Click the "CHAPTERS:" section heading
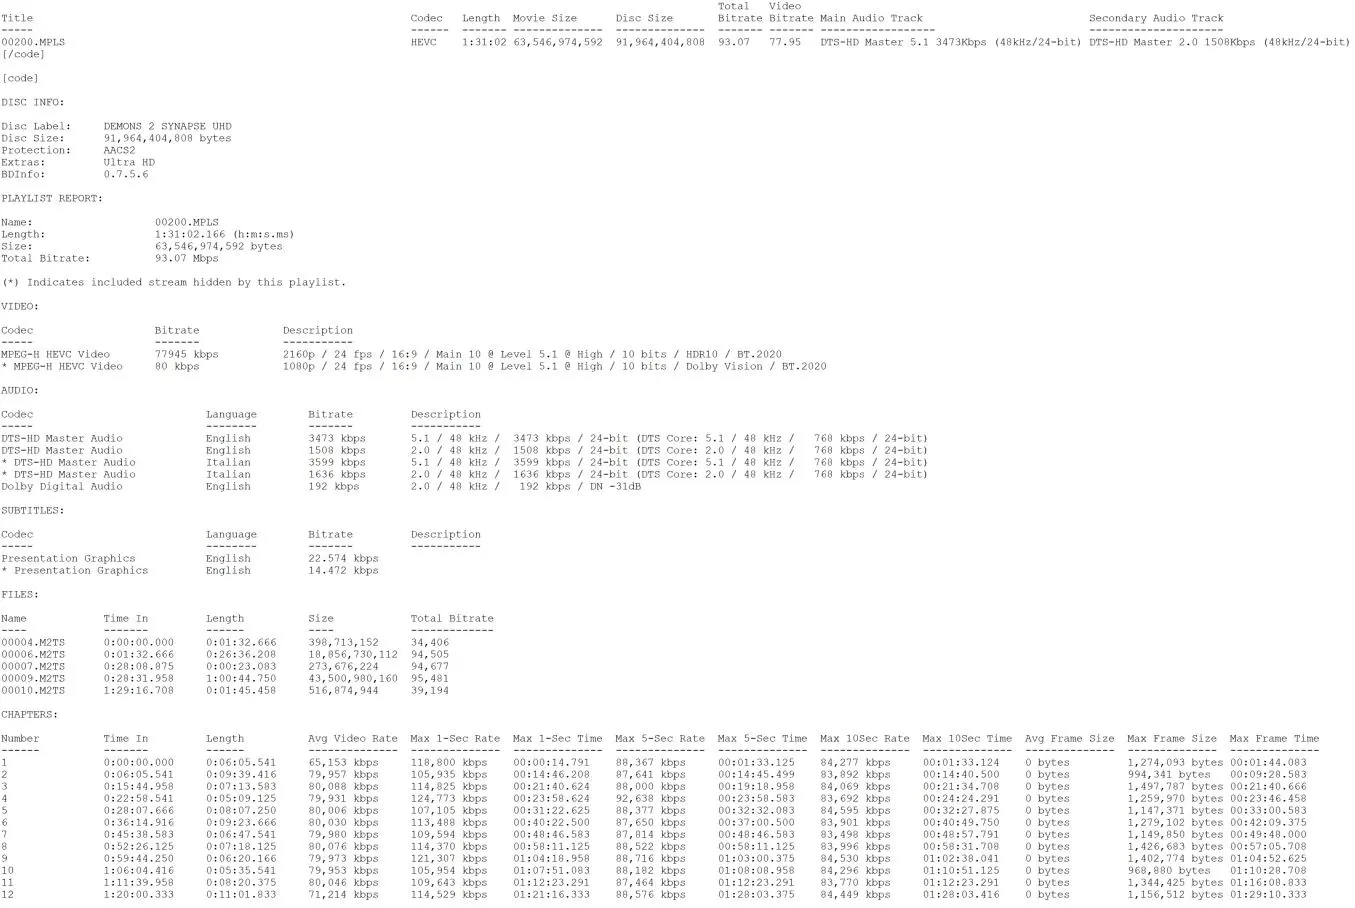The width and height of the screenshot is (1355, 908). pyautogui.click(x=30, y=714)
